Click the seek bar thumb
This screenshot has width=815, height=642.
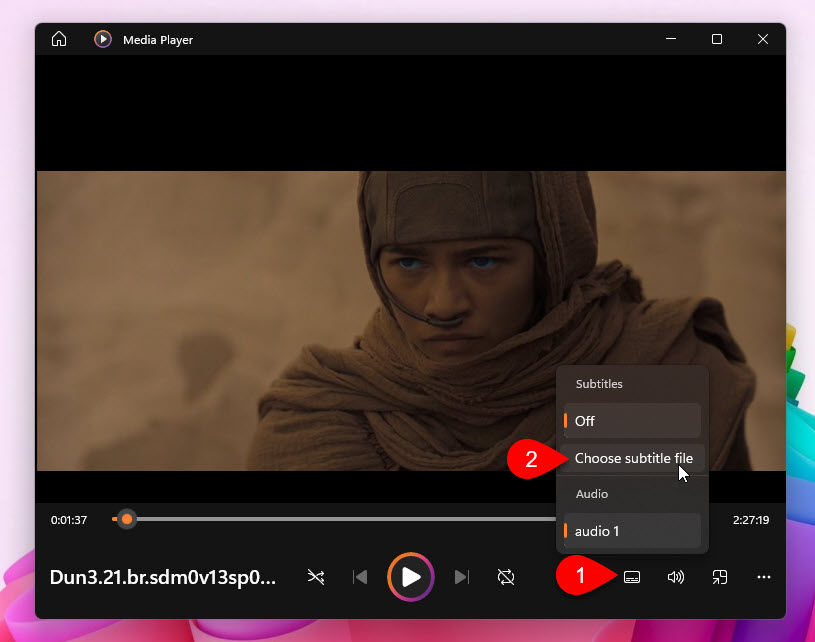click(x=126, y=519)
